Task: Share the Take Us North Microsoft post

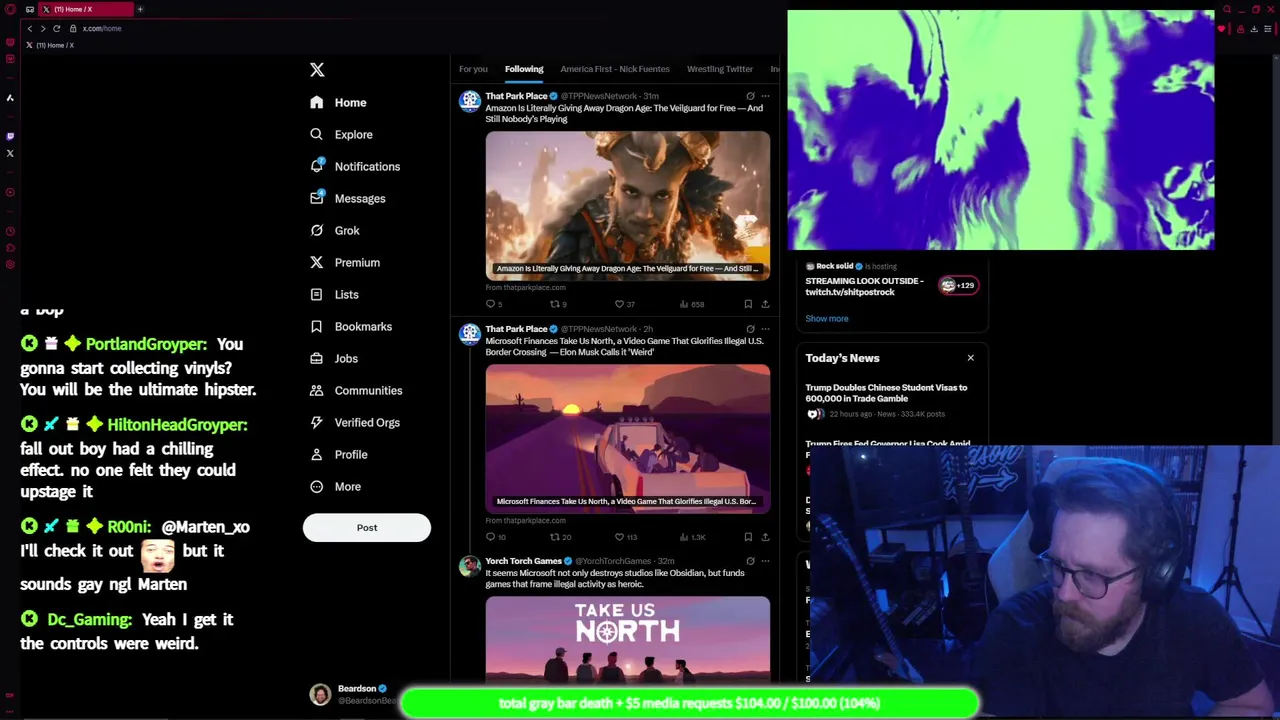Action: tap(765, 537)
